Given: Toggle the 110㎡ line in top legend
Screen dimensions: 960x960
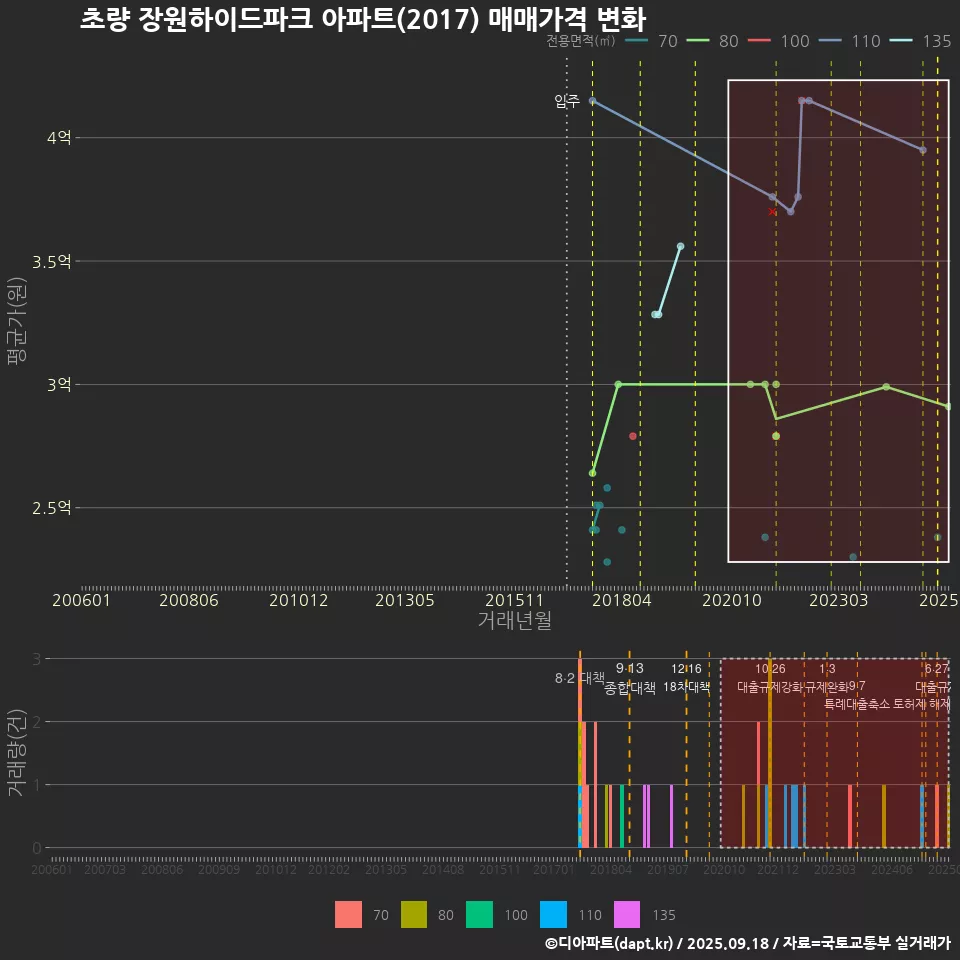Looking at the screenshot, I should tap(849, 41).
